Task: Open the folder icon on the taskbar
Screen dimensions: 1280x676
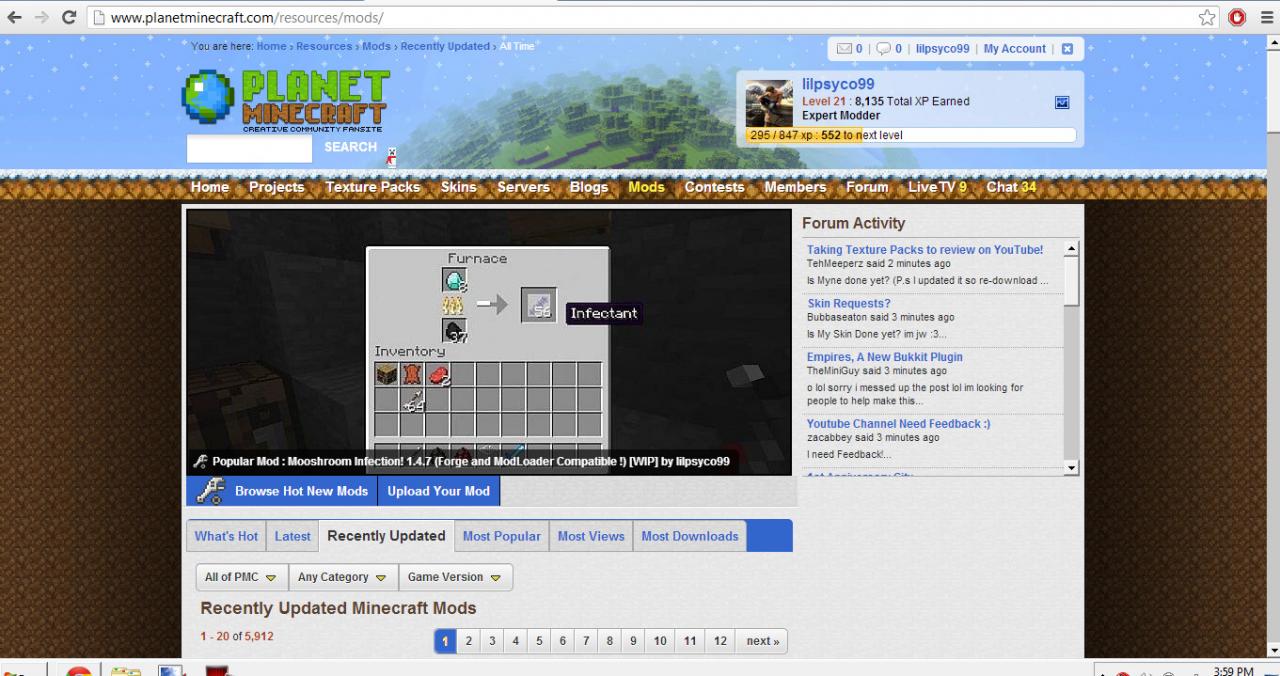Action: pyautogui.click(x=125, y=671)
